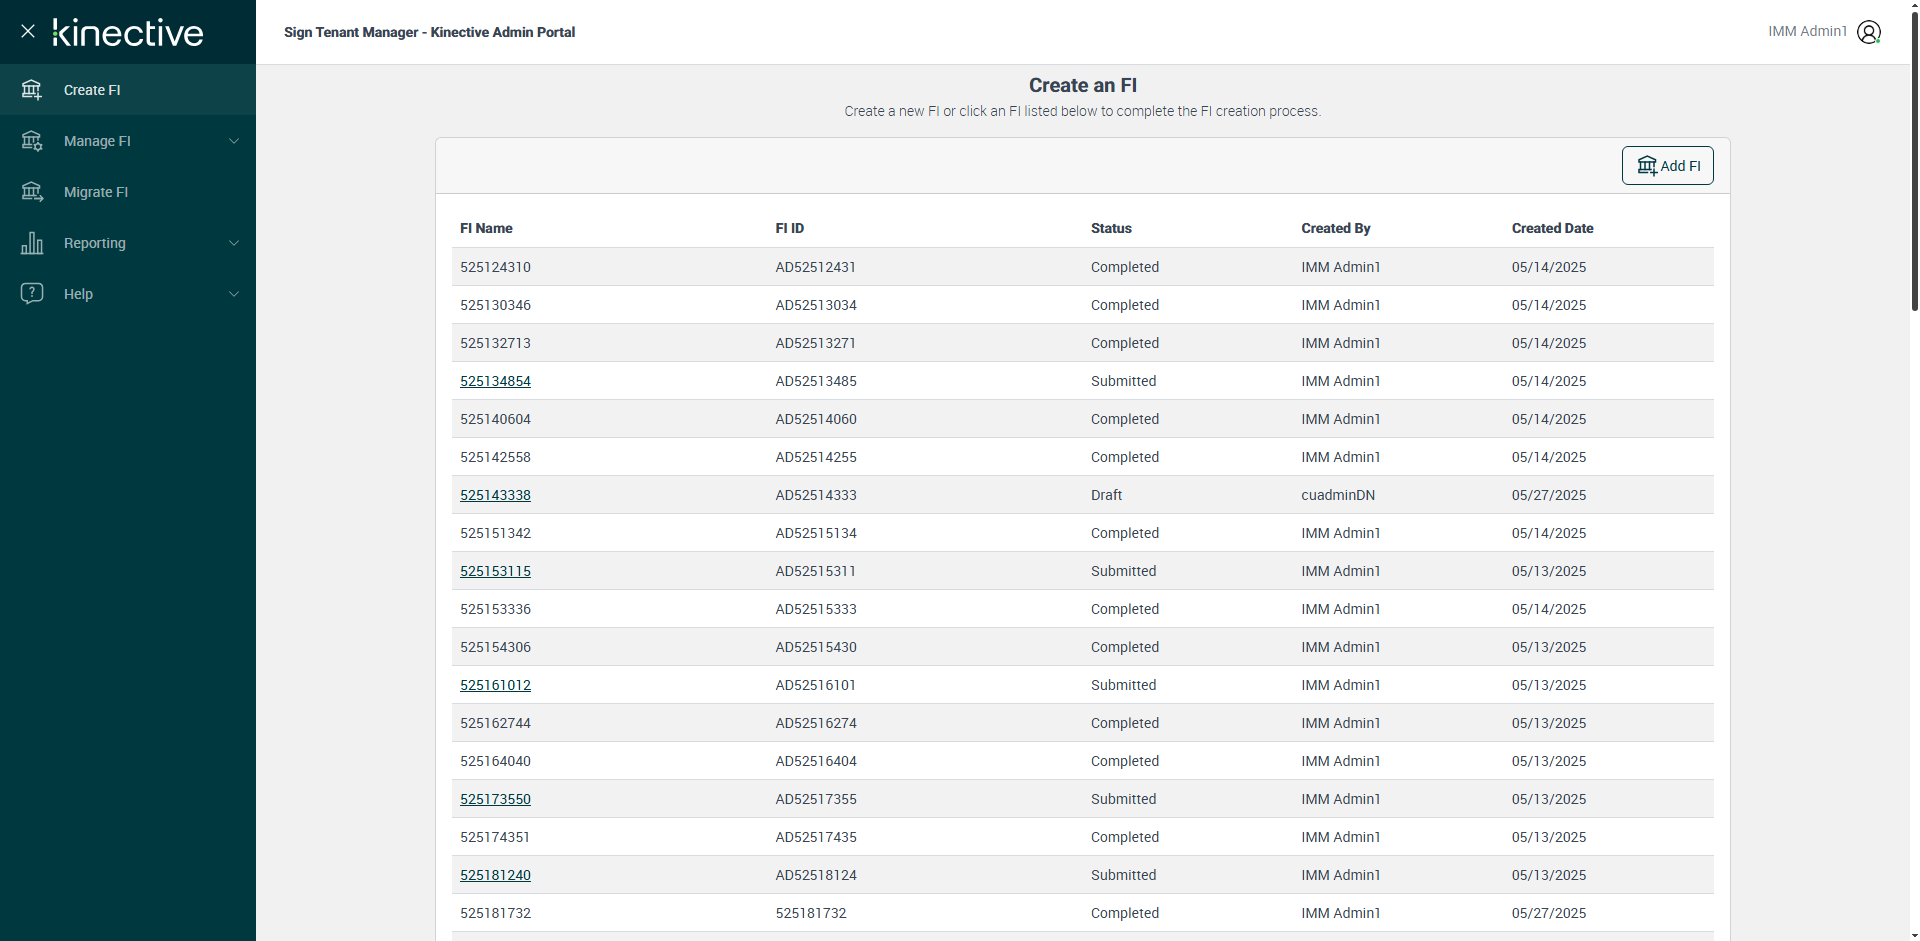Image resolution: width=1920 pixels, height=941 pixels.
Task: Close the sidebar with the X icon
Action: pyautogui.click(x=28, y=31)
